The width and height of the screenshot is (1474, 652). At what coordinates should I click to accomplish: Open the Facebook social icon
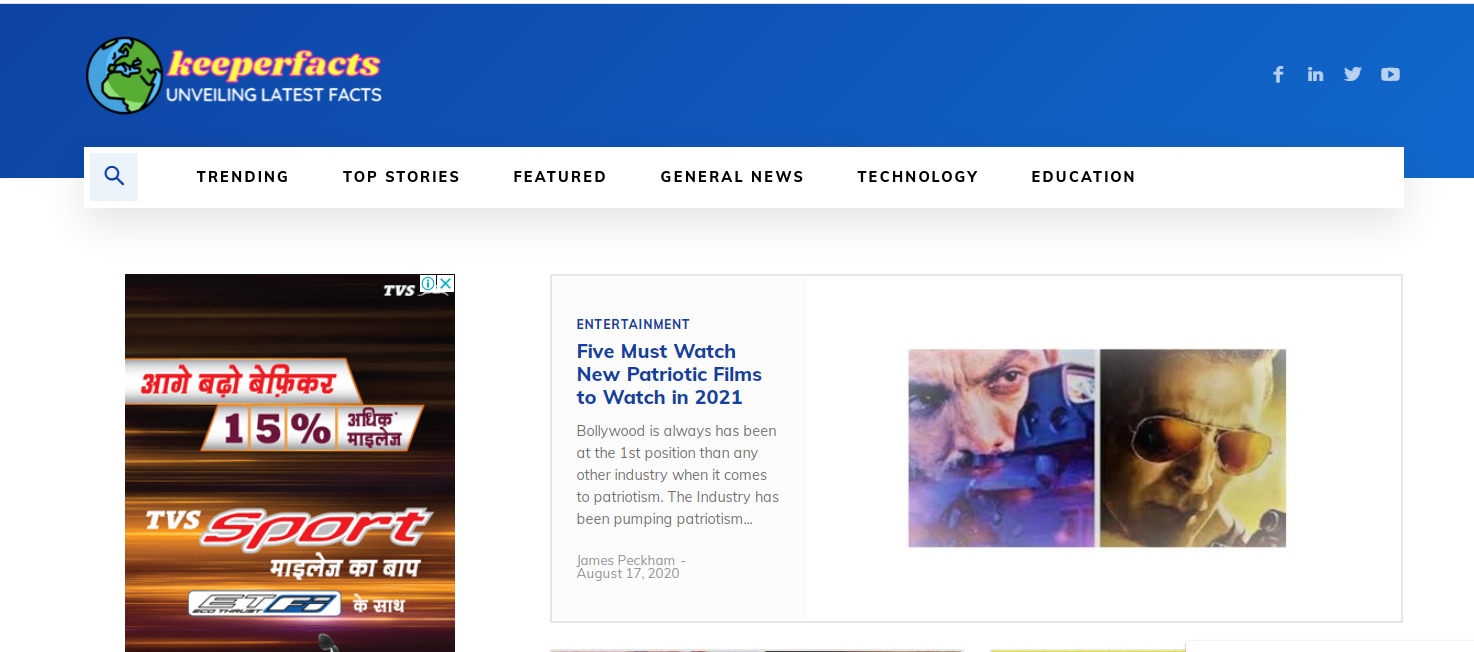(x=1278, y=74)
